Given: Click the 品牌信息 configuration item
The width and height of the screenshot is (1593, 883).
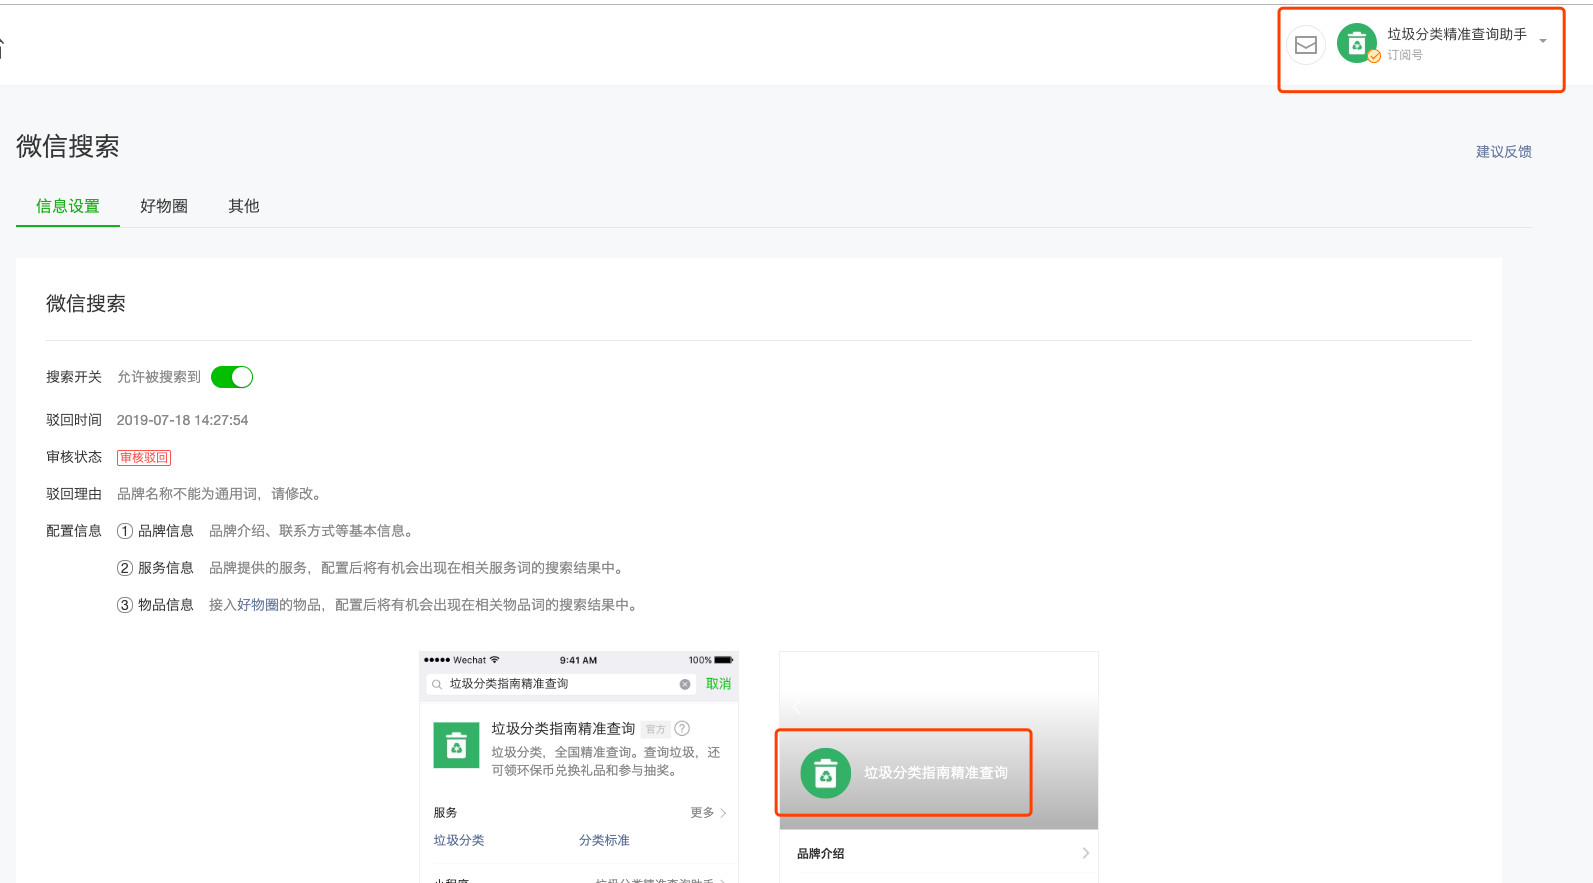Looking at the screenshot, I should point(165,531).
